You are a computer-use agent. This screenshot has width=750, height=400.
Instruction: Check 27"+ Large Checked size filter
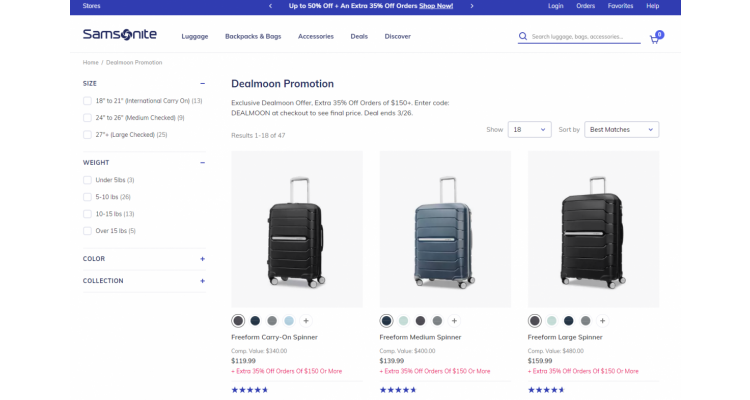(x=87, y=135)
